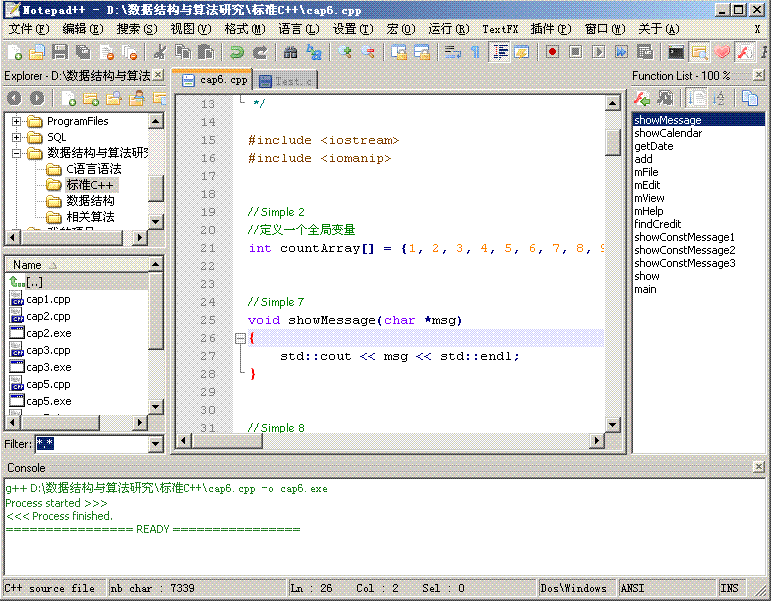Click the Paste clipboard icon
Image resolution: width=771 pixels, height=601 pixels.
pos(206,52)
